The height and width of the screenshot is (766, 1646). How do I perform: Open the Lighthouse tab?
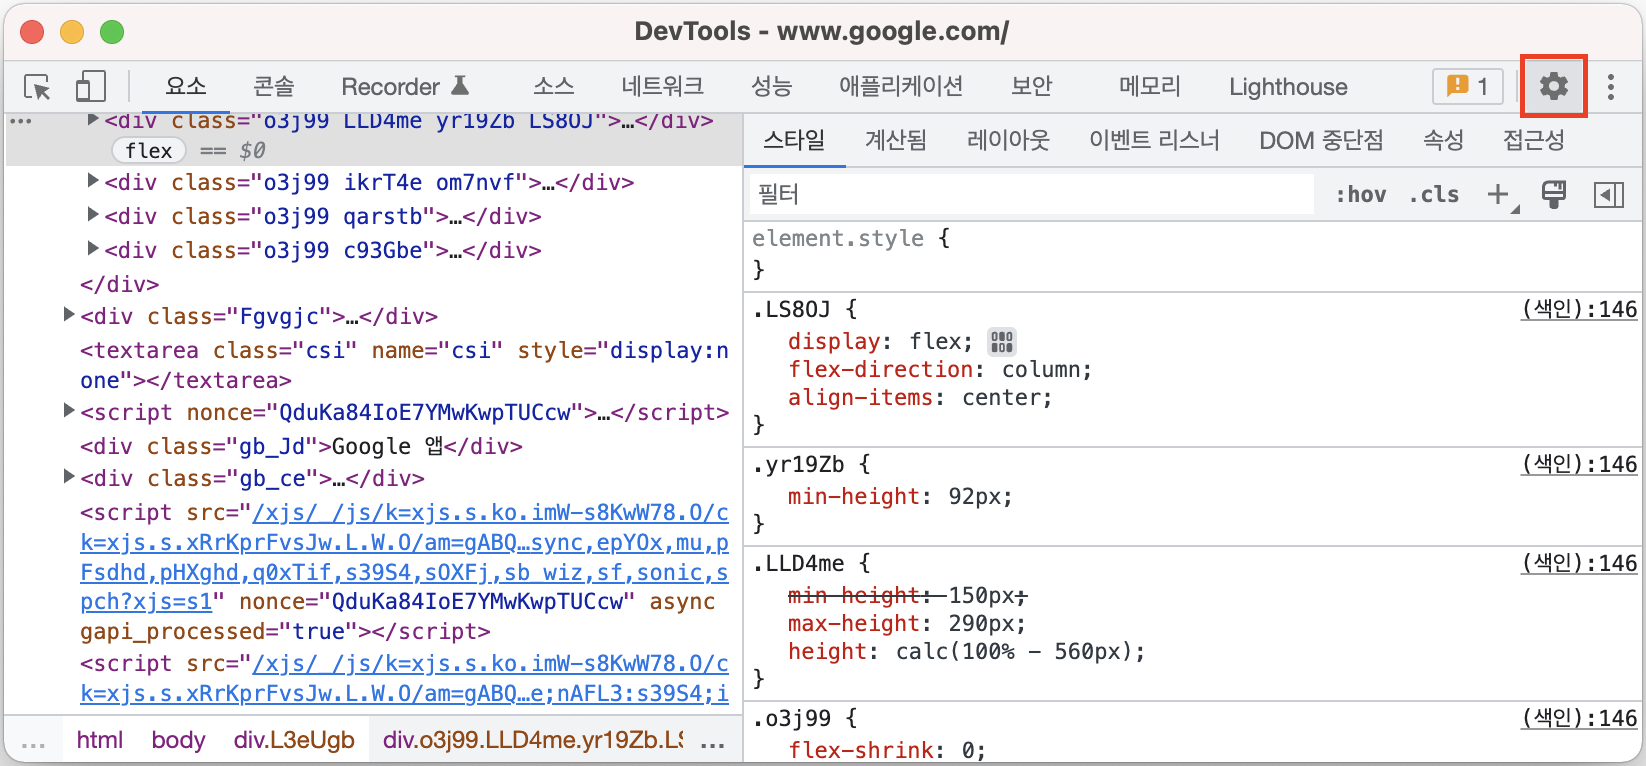coord(1288,87)
